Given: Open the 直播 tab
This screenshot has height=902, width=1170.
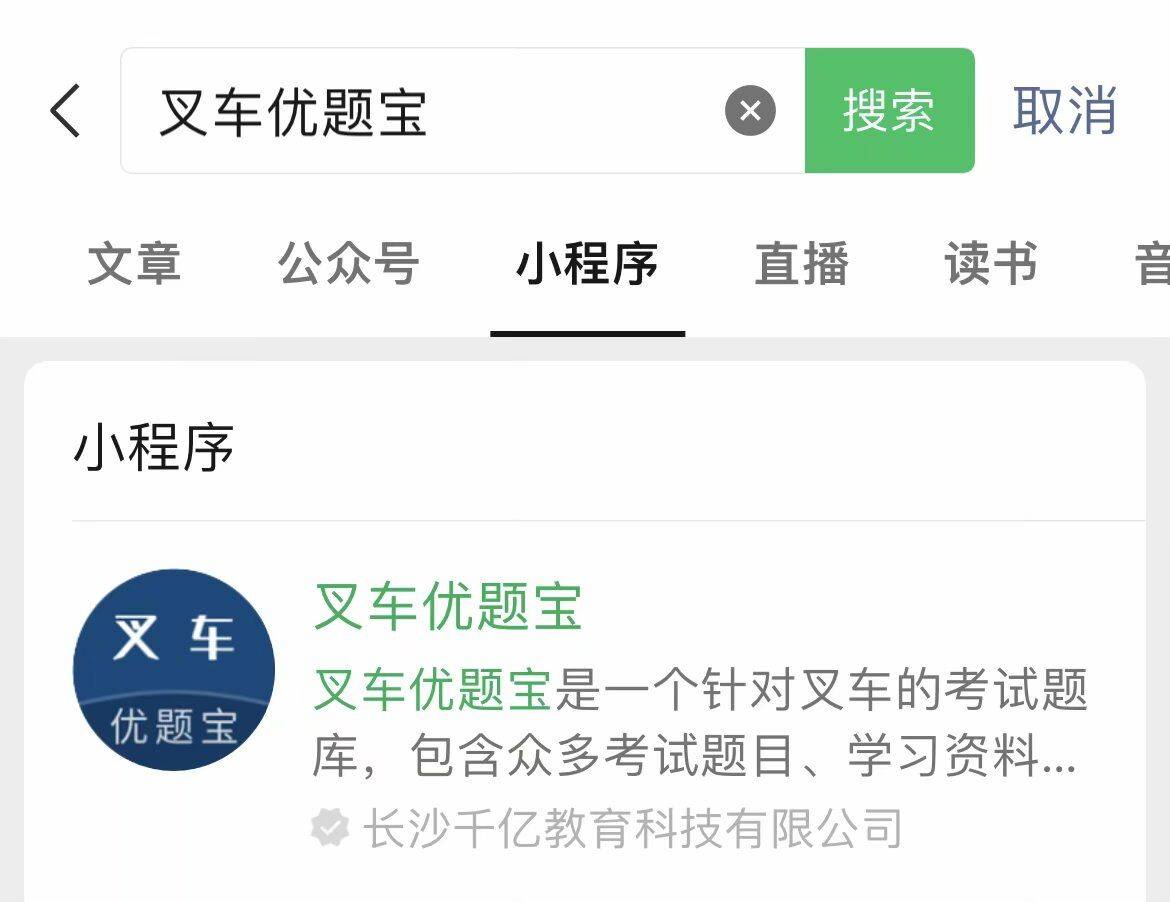Looking at the screenshot, I should tap(801, 263).
